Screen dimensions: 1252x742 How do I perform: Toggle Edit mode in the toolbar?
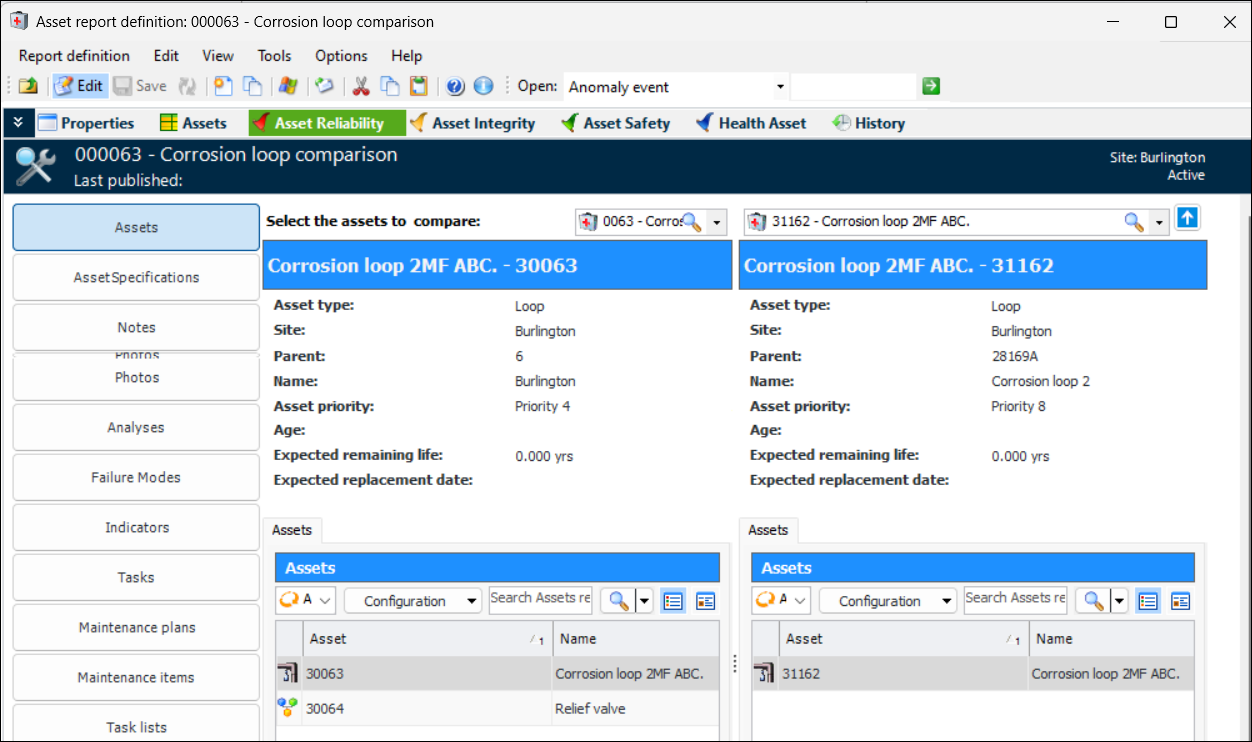[80, 86]
